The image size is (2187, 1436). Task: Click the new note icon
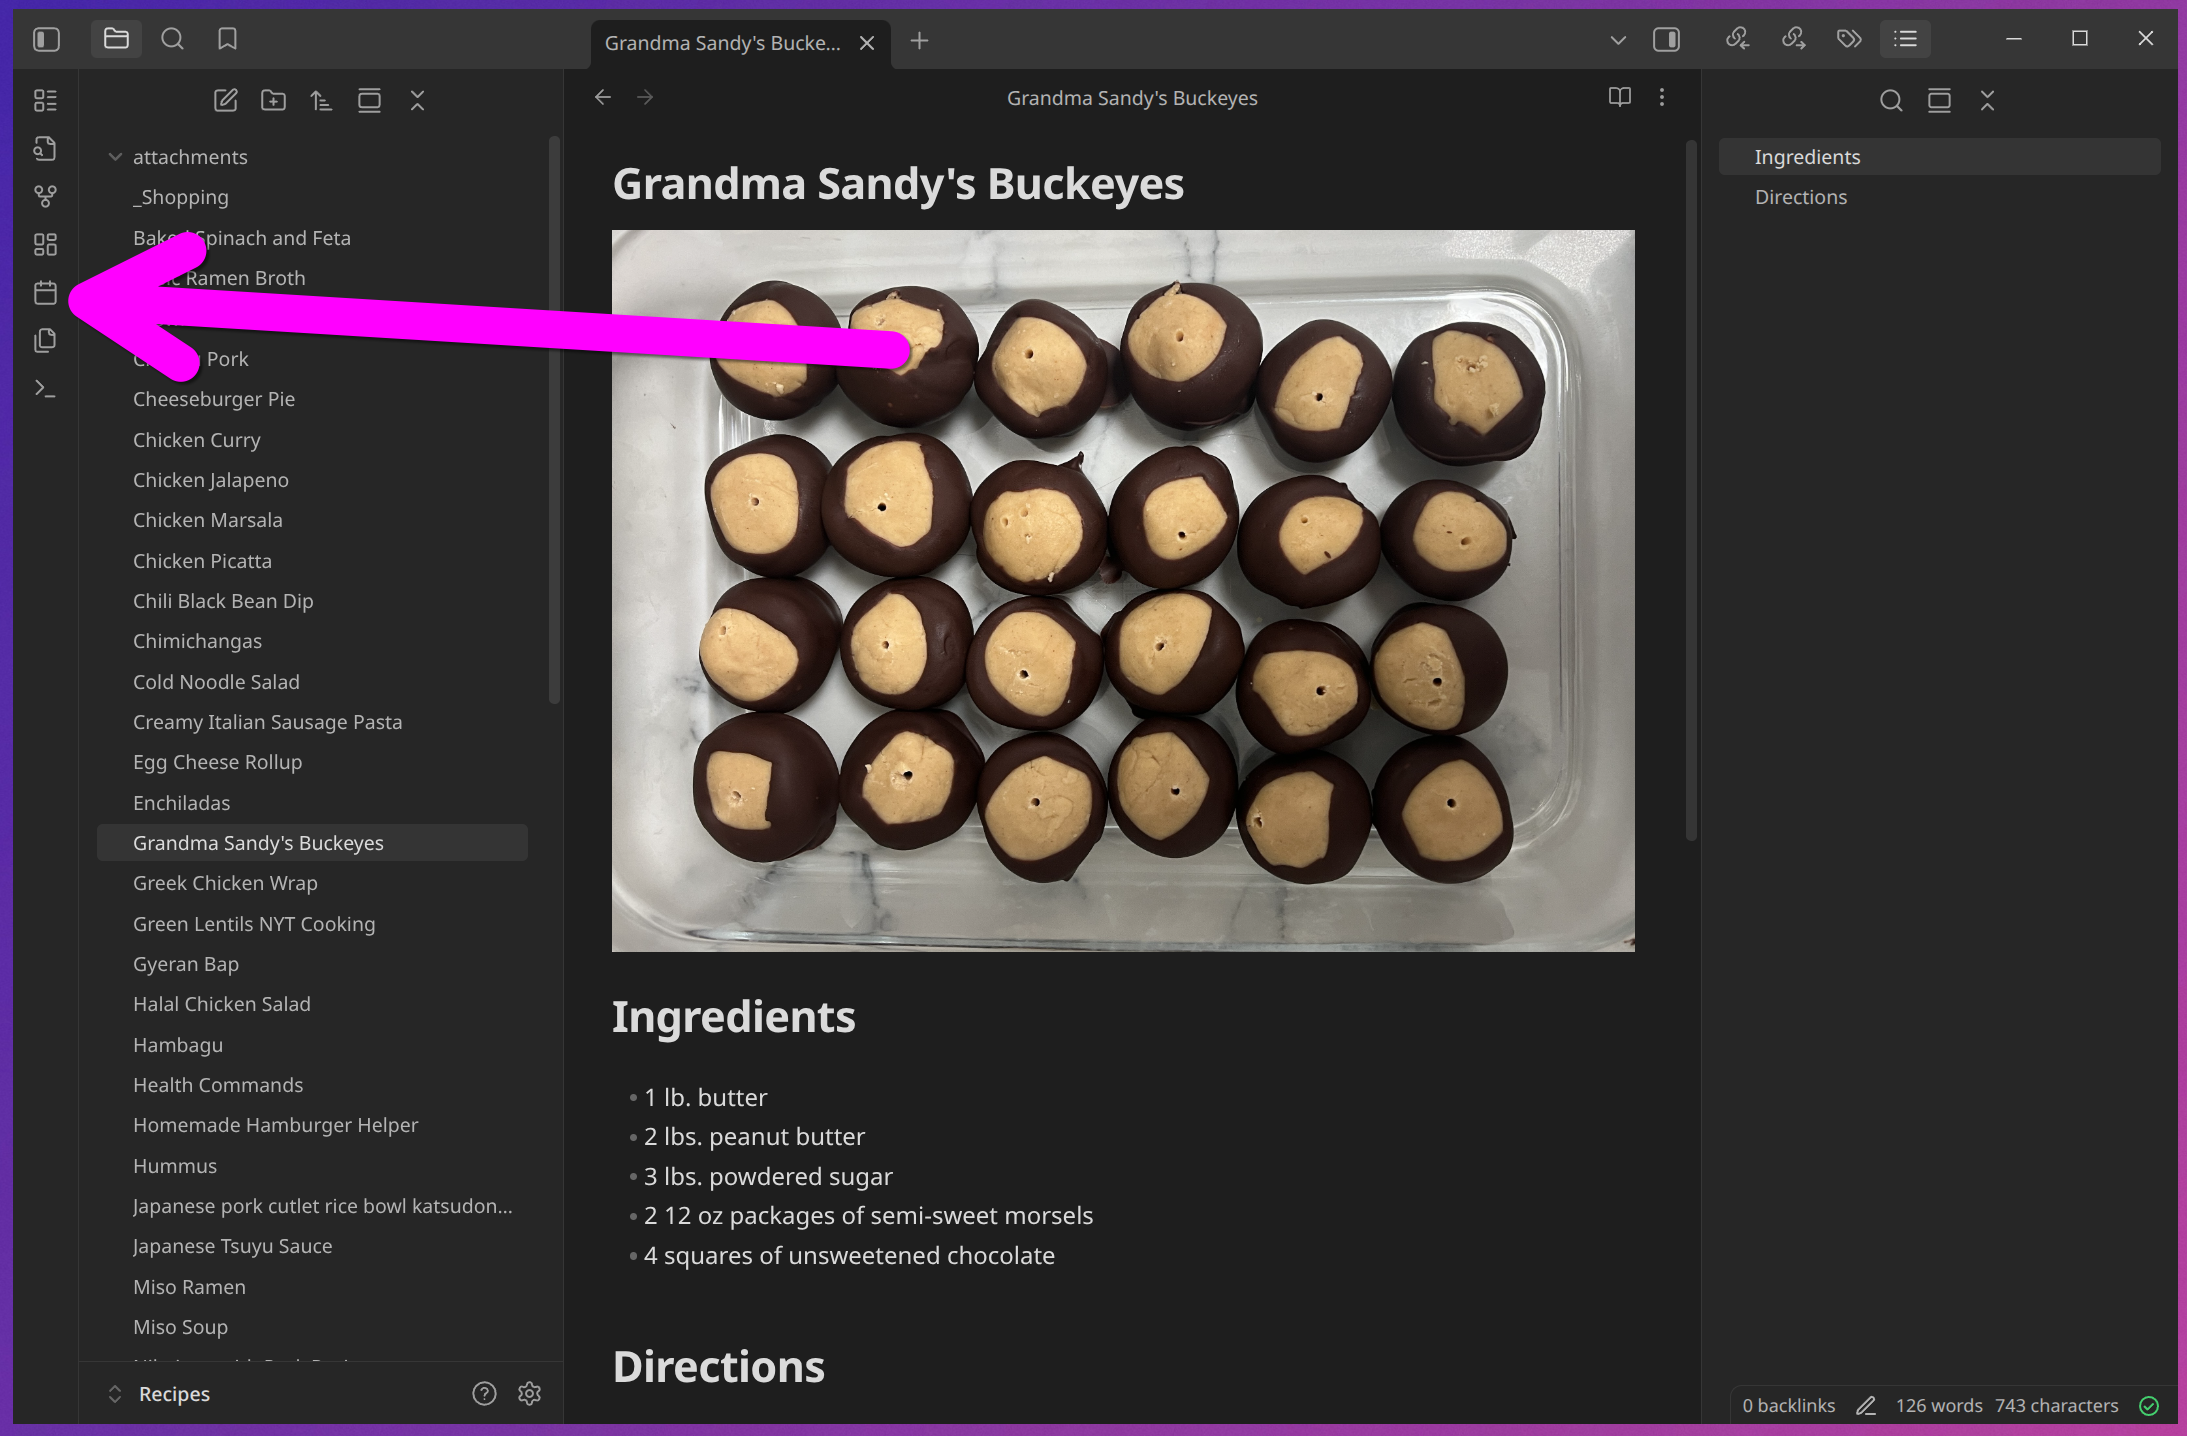pos(225,100)
